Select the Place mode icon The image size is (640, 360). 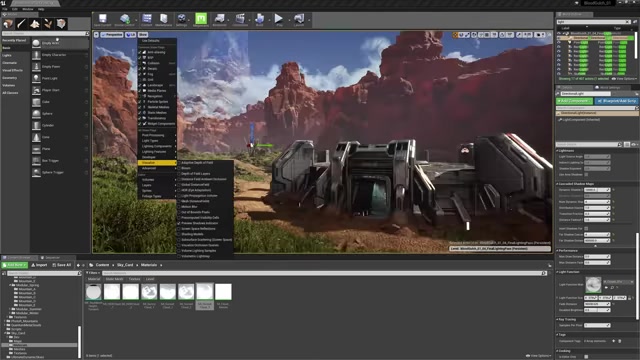tap(8, 24)
